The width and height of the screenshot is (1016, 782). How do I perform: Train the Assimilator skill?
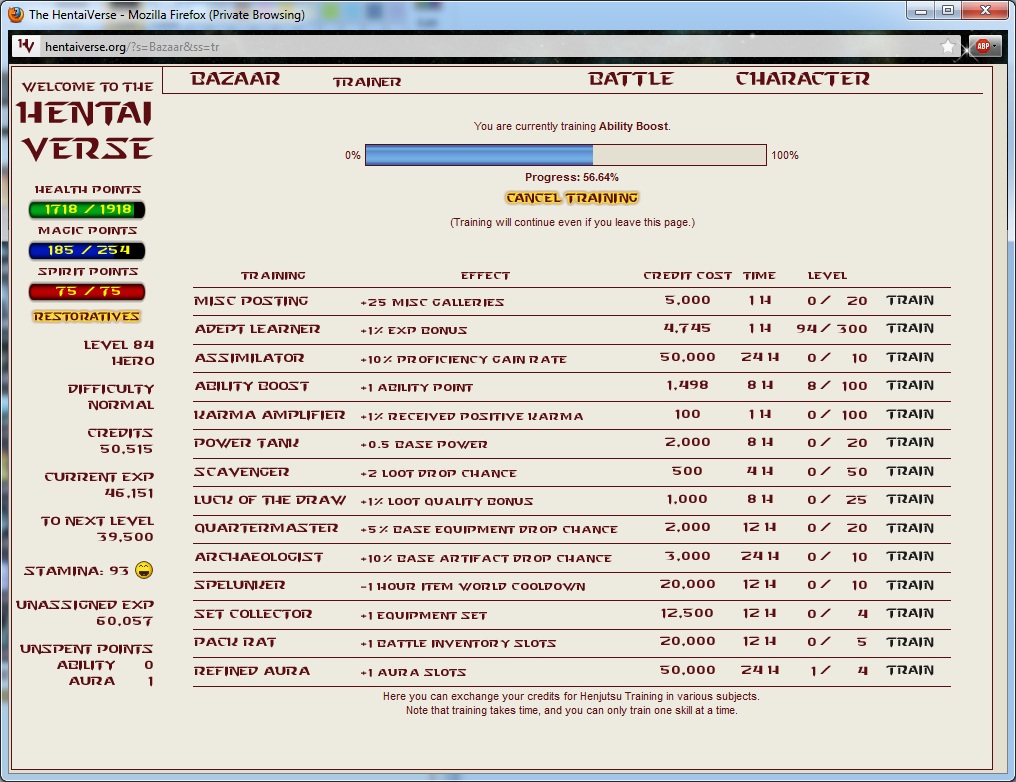point(910,357)
